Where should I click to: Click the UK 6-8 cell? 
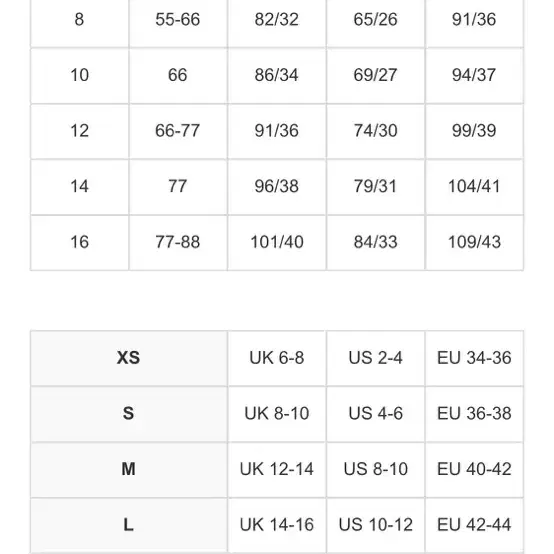tap(277, 358)
